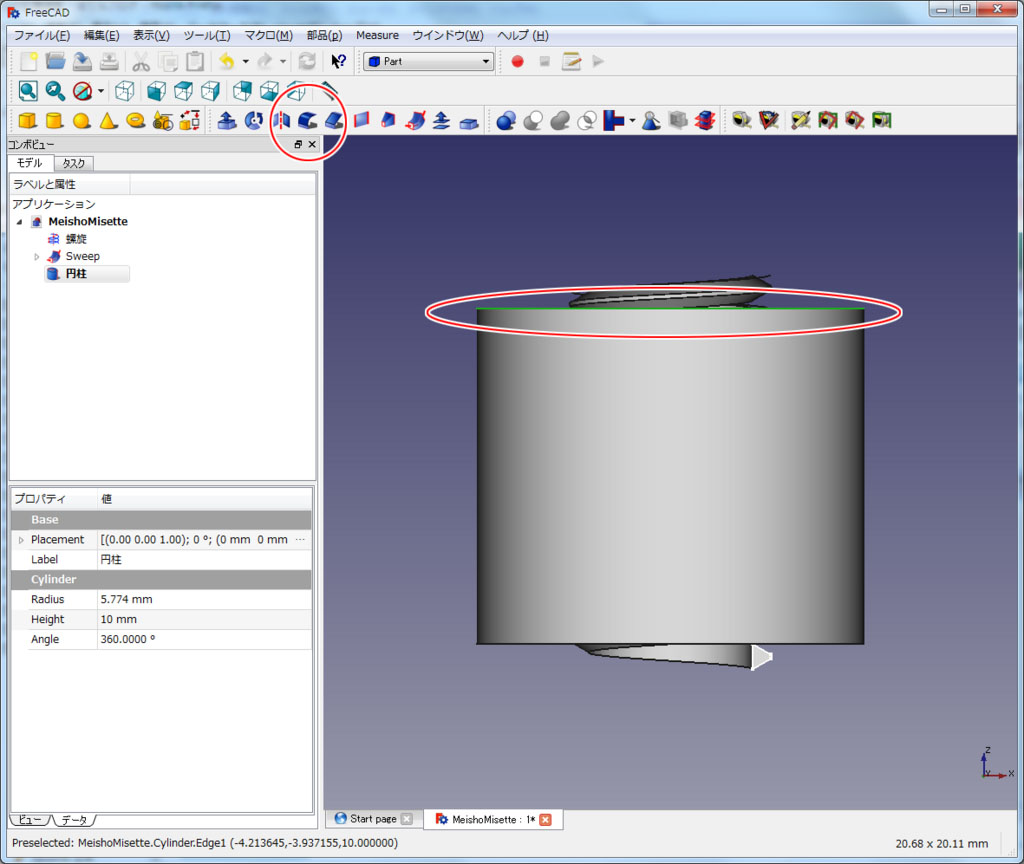The height and width of the screenshot is (864, 1024).
Task: Open the macros dialog icon
Action: tap(571, 61)
